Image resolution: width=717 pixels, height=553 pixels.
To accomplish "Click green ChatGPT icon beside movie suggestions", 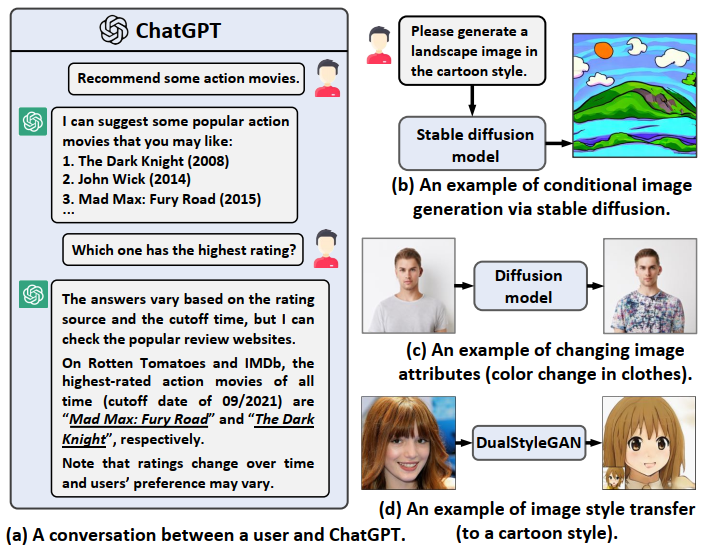I will (33, 122).
